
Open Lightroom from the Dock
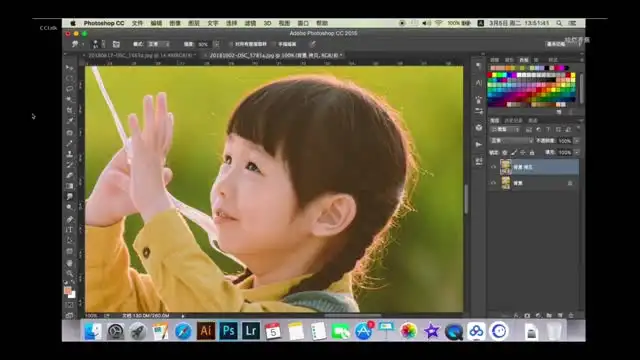251,330
